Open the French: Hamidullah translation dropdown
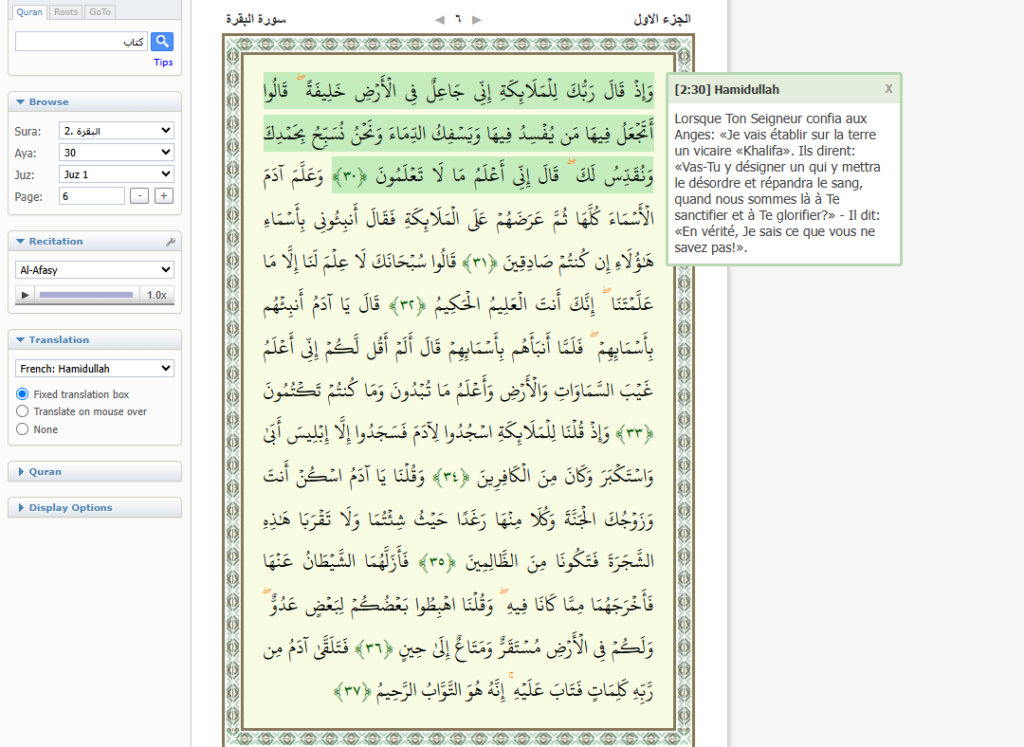1024x747 pixels. coord(95,368)
